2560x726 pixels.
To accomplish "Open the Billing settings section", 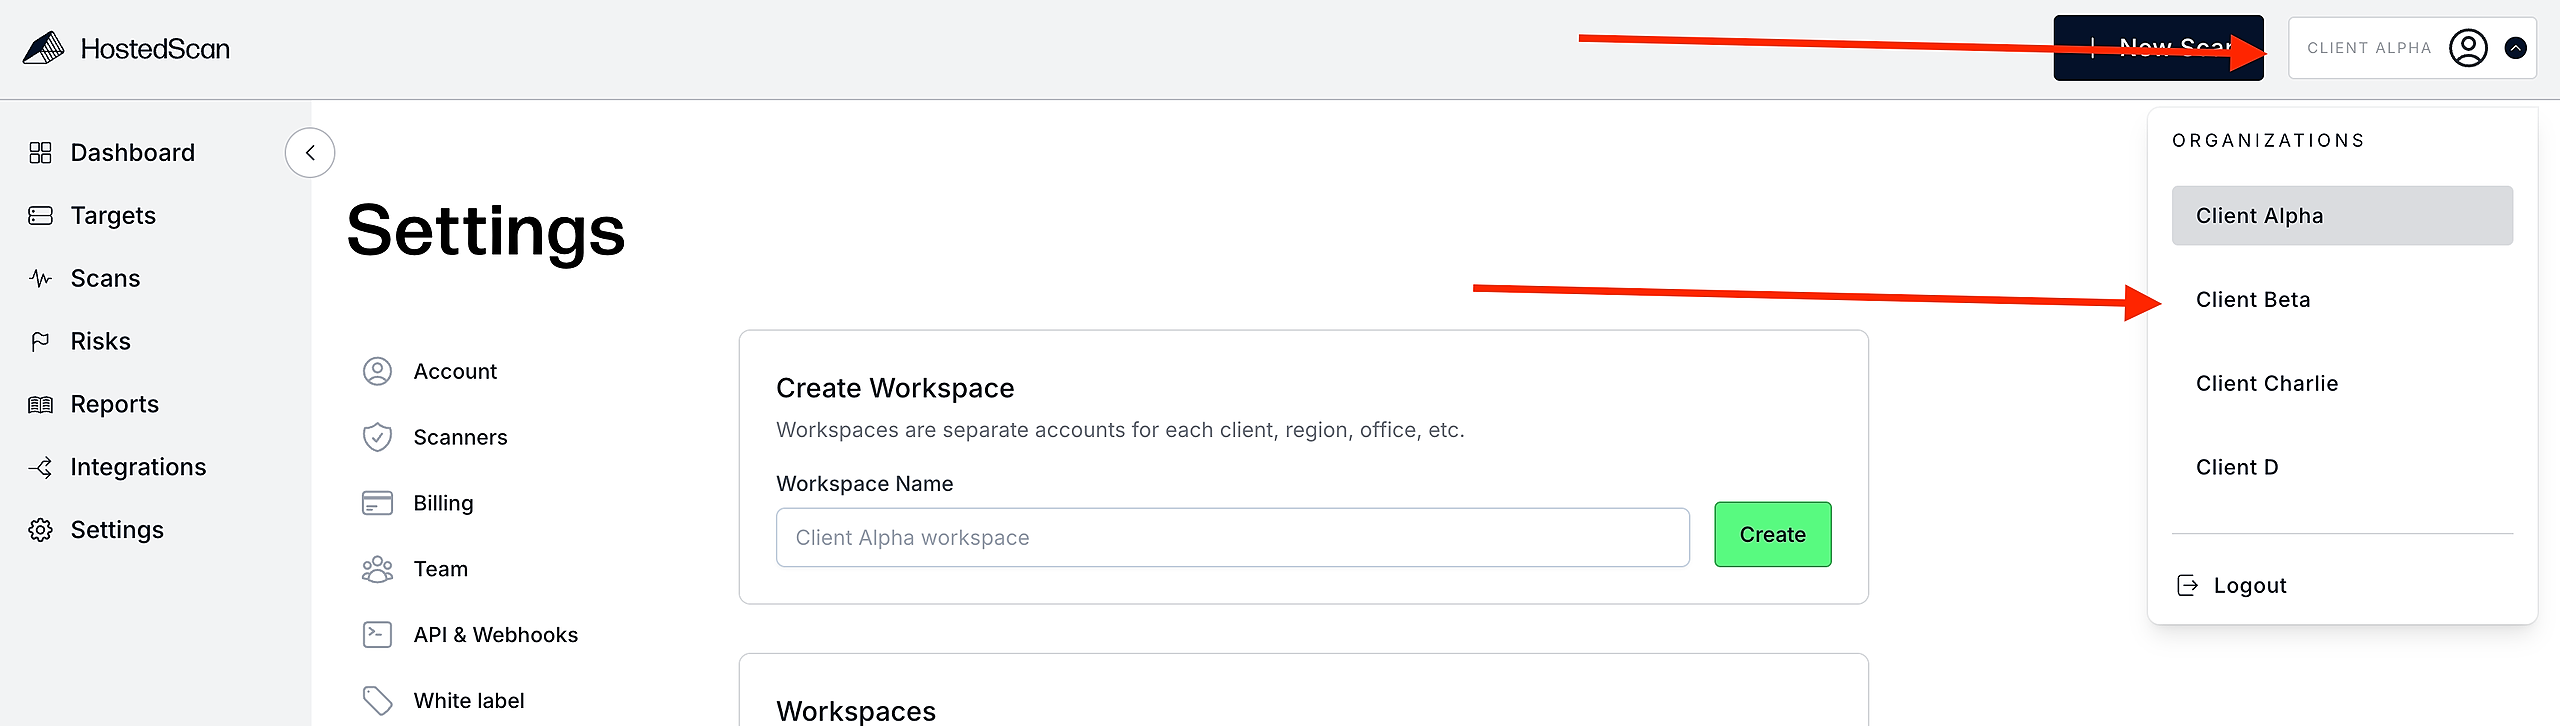I will pyautogui.click(x=443, y=503).
